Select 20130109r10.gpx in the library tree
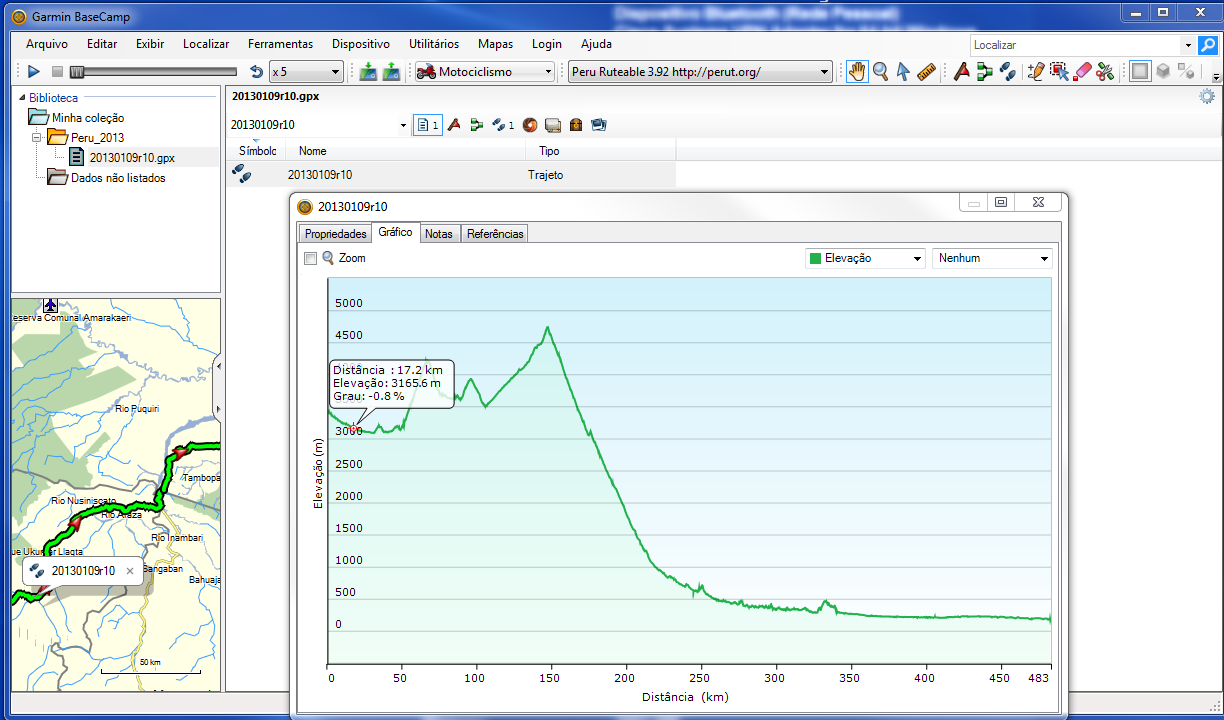This screenshot has width=1224, height=720. [132, 157]
